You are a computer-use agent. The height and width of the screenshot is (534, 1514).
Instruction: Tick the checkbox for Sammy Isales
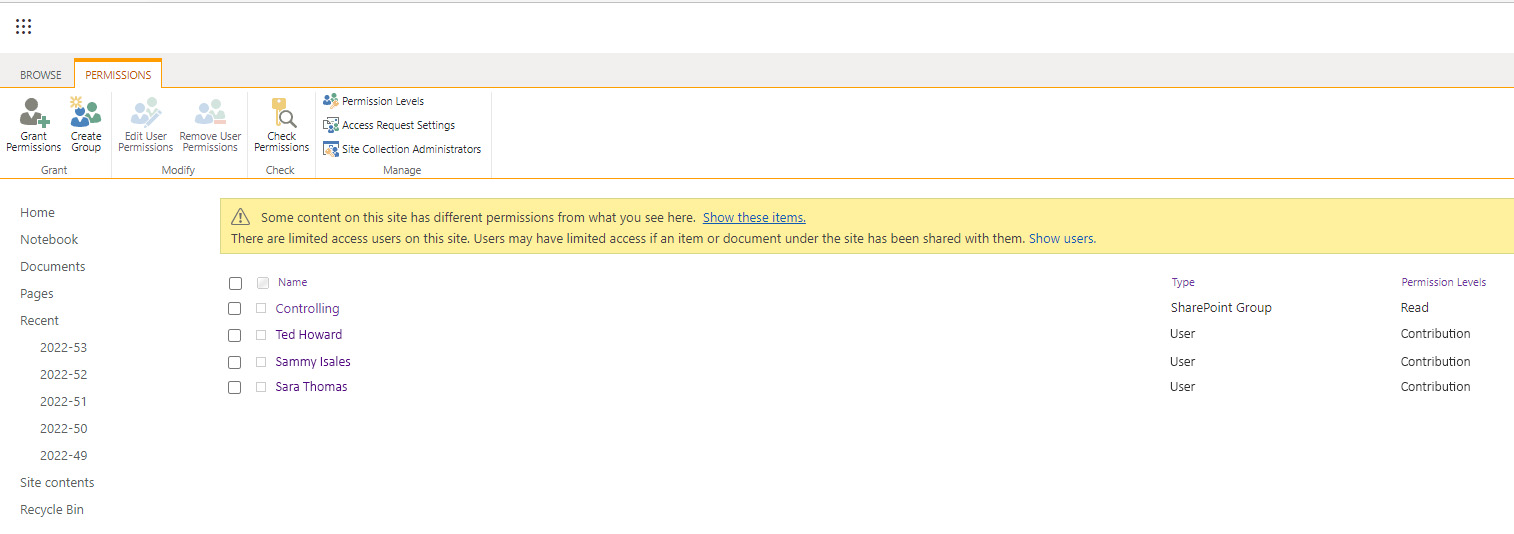click(235, 362)
